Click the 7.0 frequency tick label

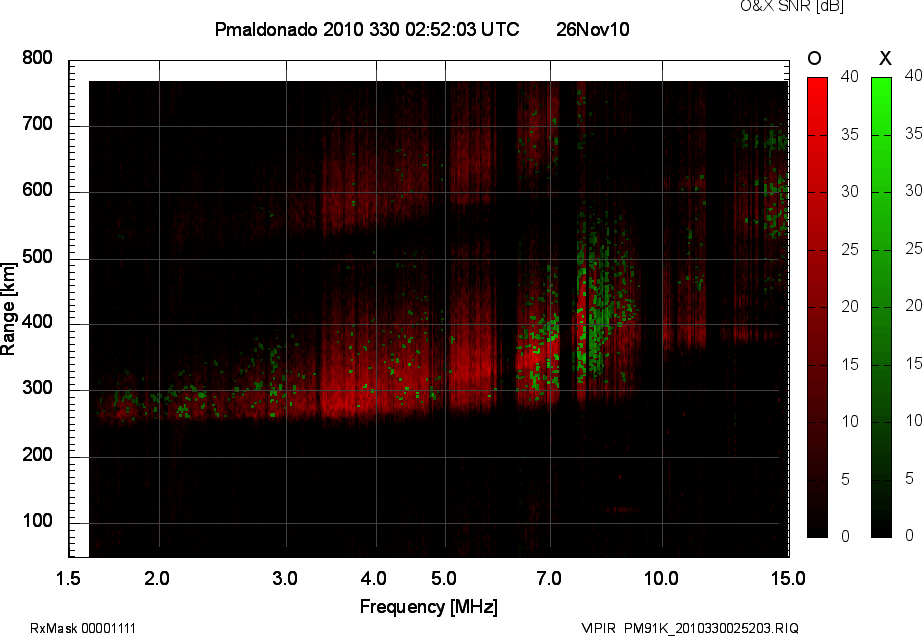click(x=549, y=578)
